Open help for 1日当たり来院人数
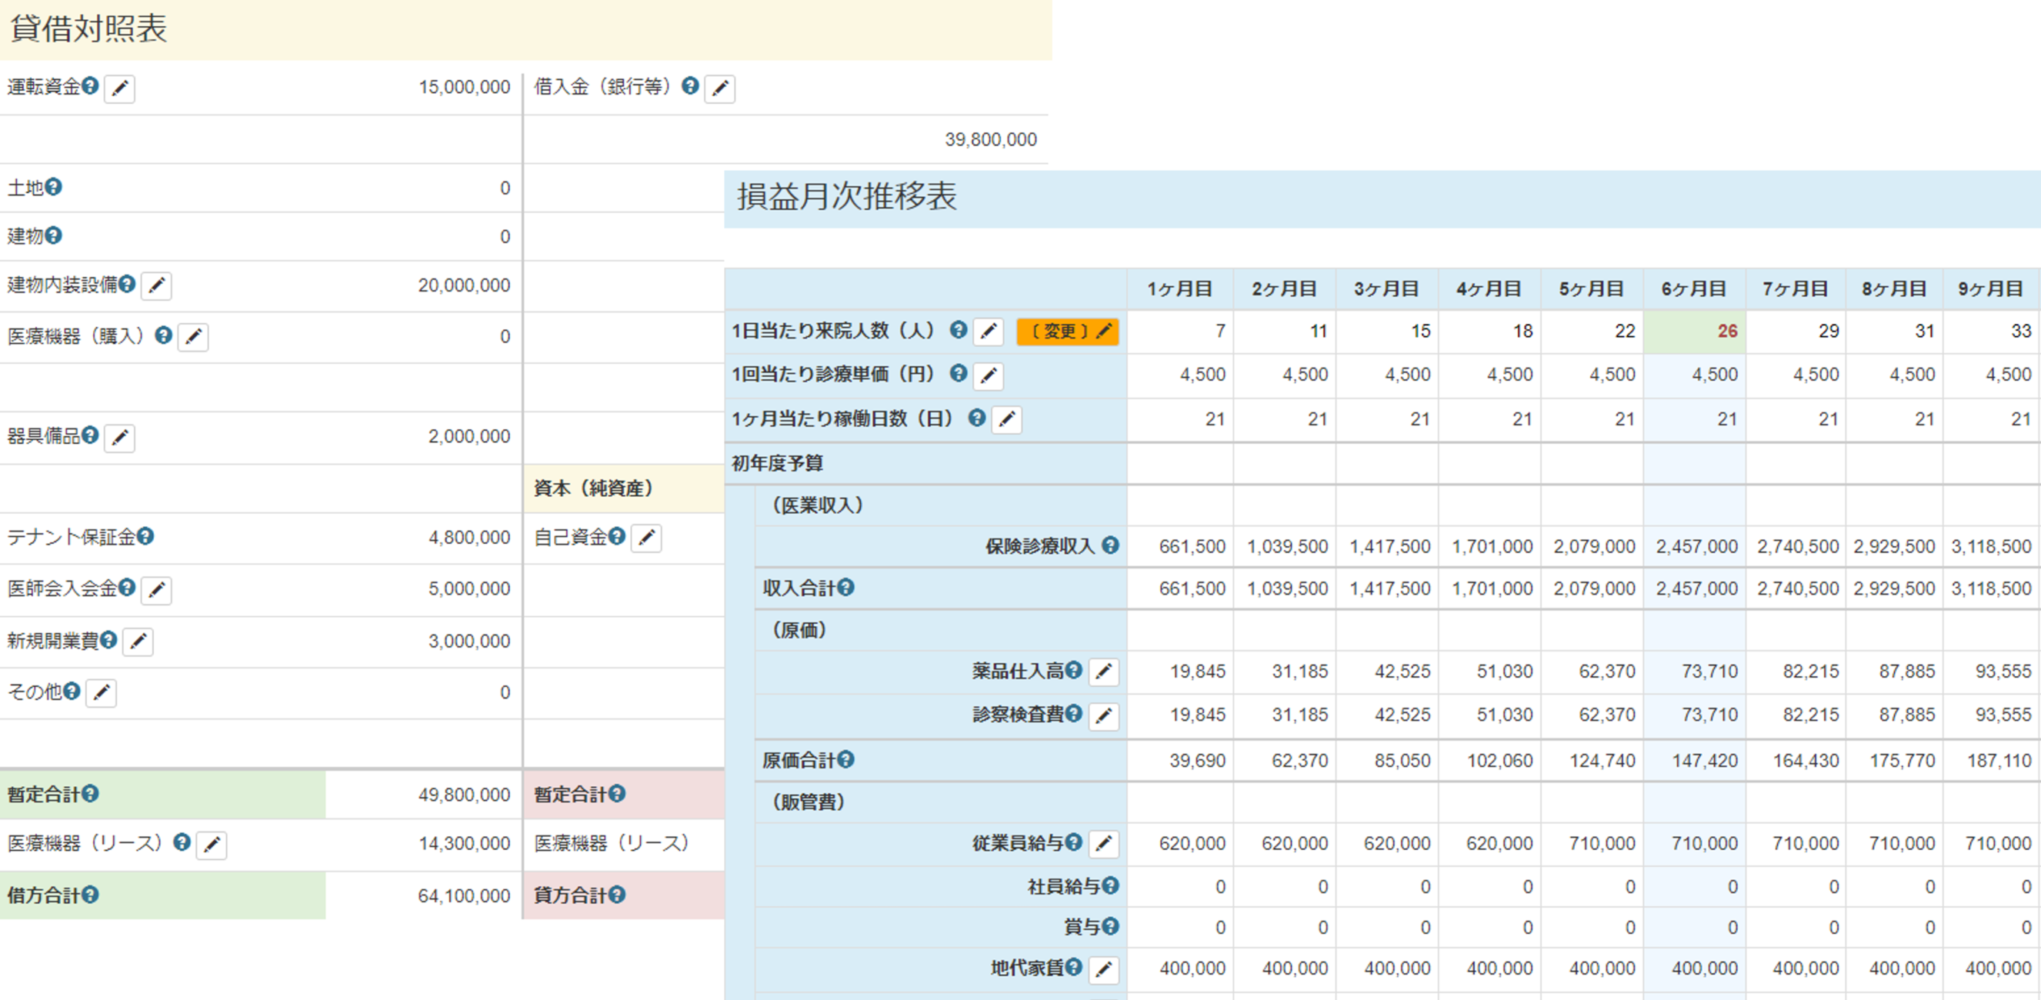Screen dimensions: 2041x1000 point(958,329)
